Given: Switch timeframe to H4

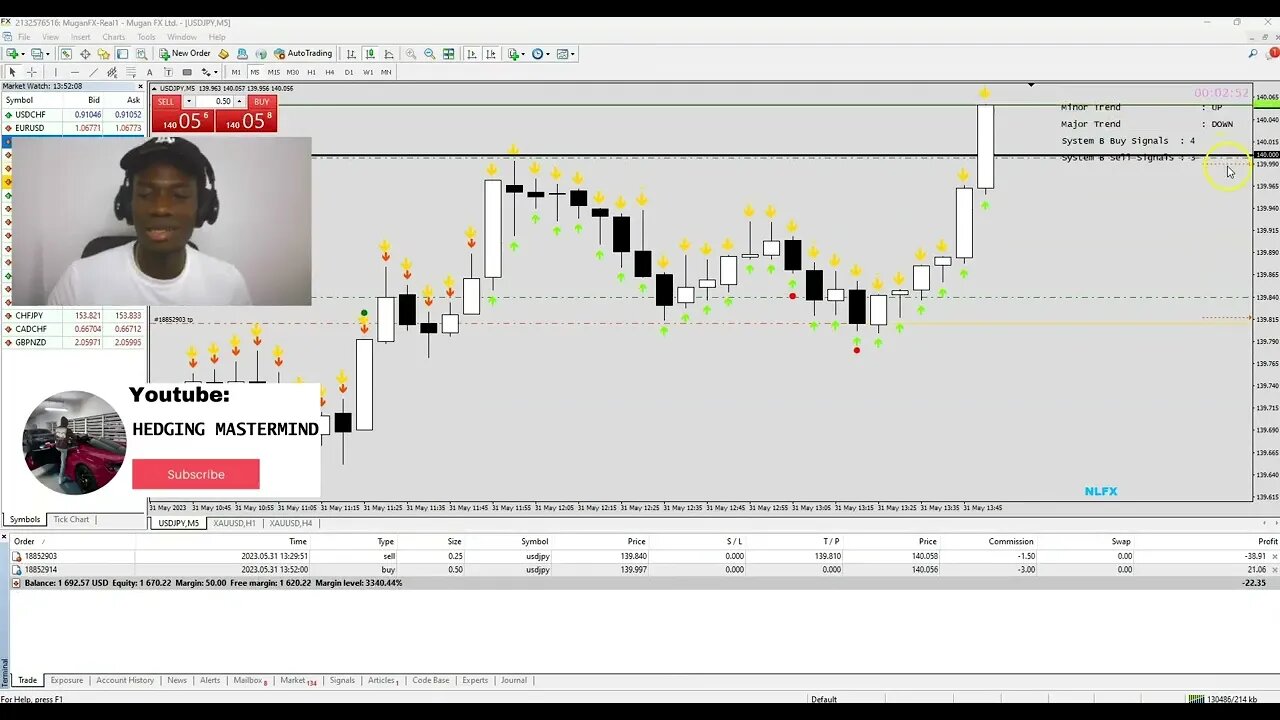Looking at the screenshot, I should click(330, 72).
